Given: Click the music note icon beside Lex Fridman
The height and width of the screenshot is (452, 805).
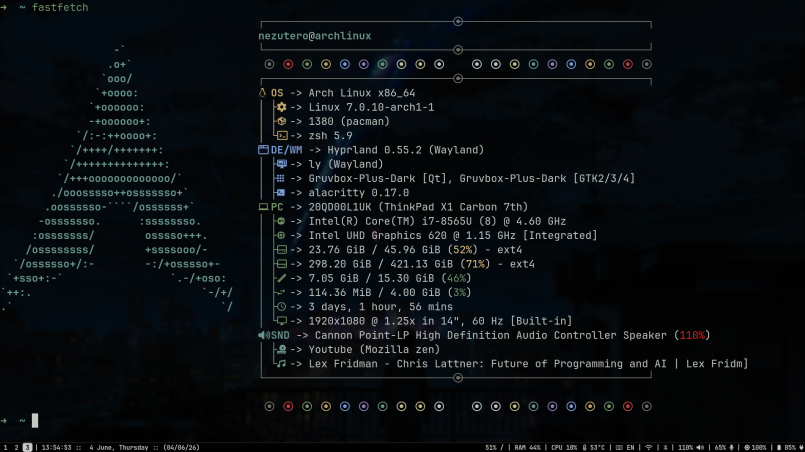Looking at the screenshot, I should pos(281,364).
